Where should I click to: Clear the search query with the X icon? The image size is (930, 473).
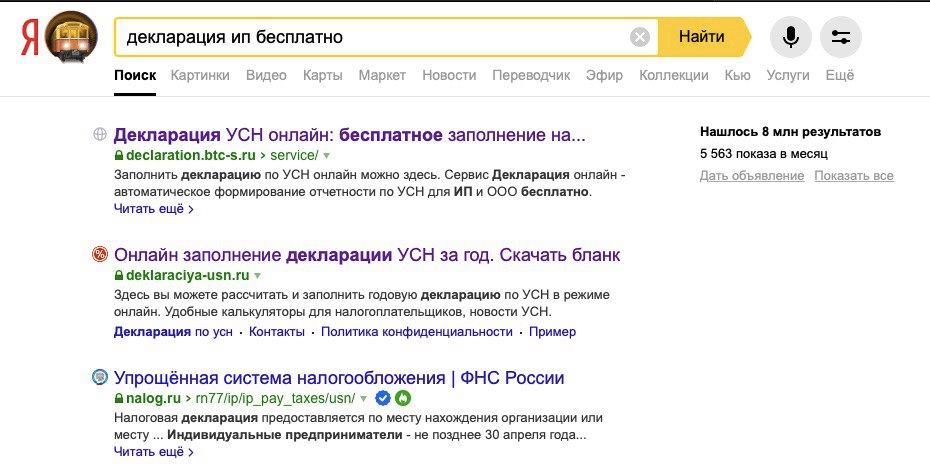click(x=639, y=37)
